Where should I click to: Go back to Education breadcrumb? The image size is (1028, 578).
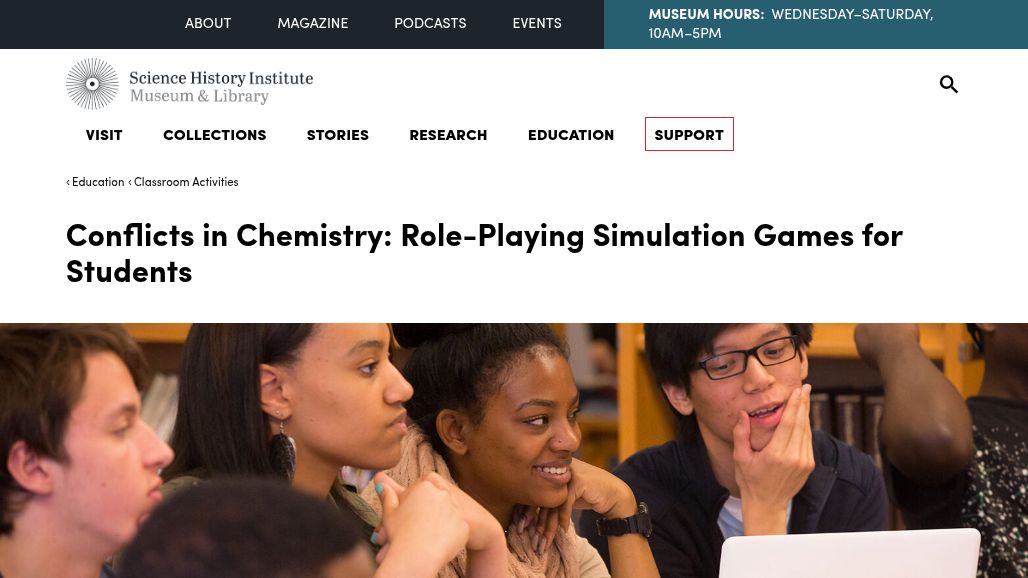click(98, 182)
